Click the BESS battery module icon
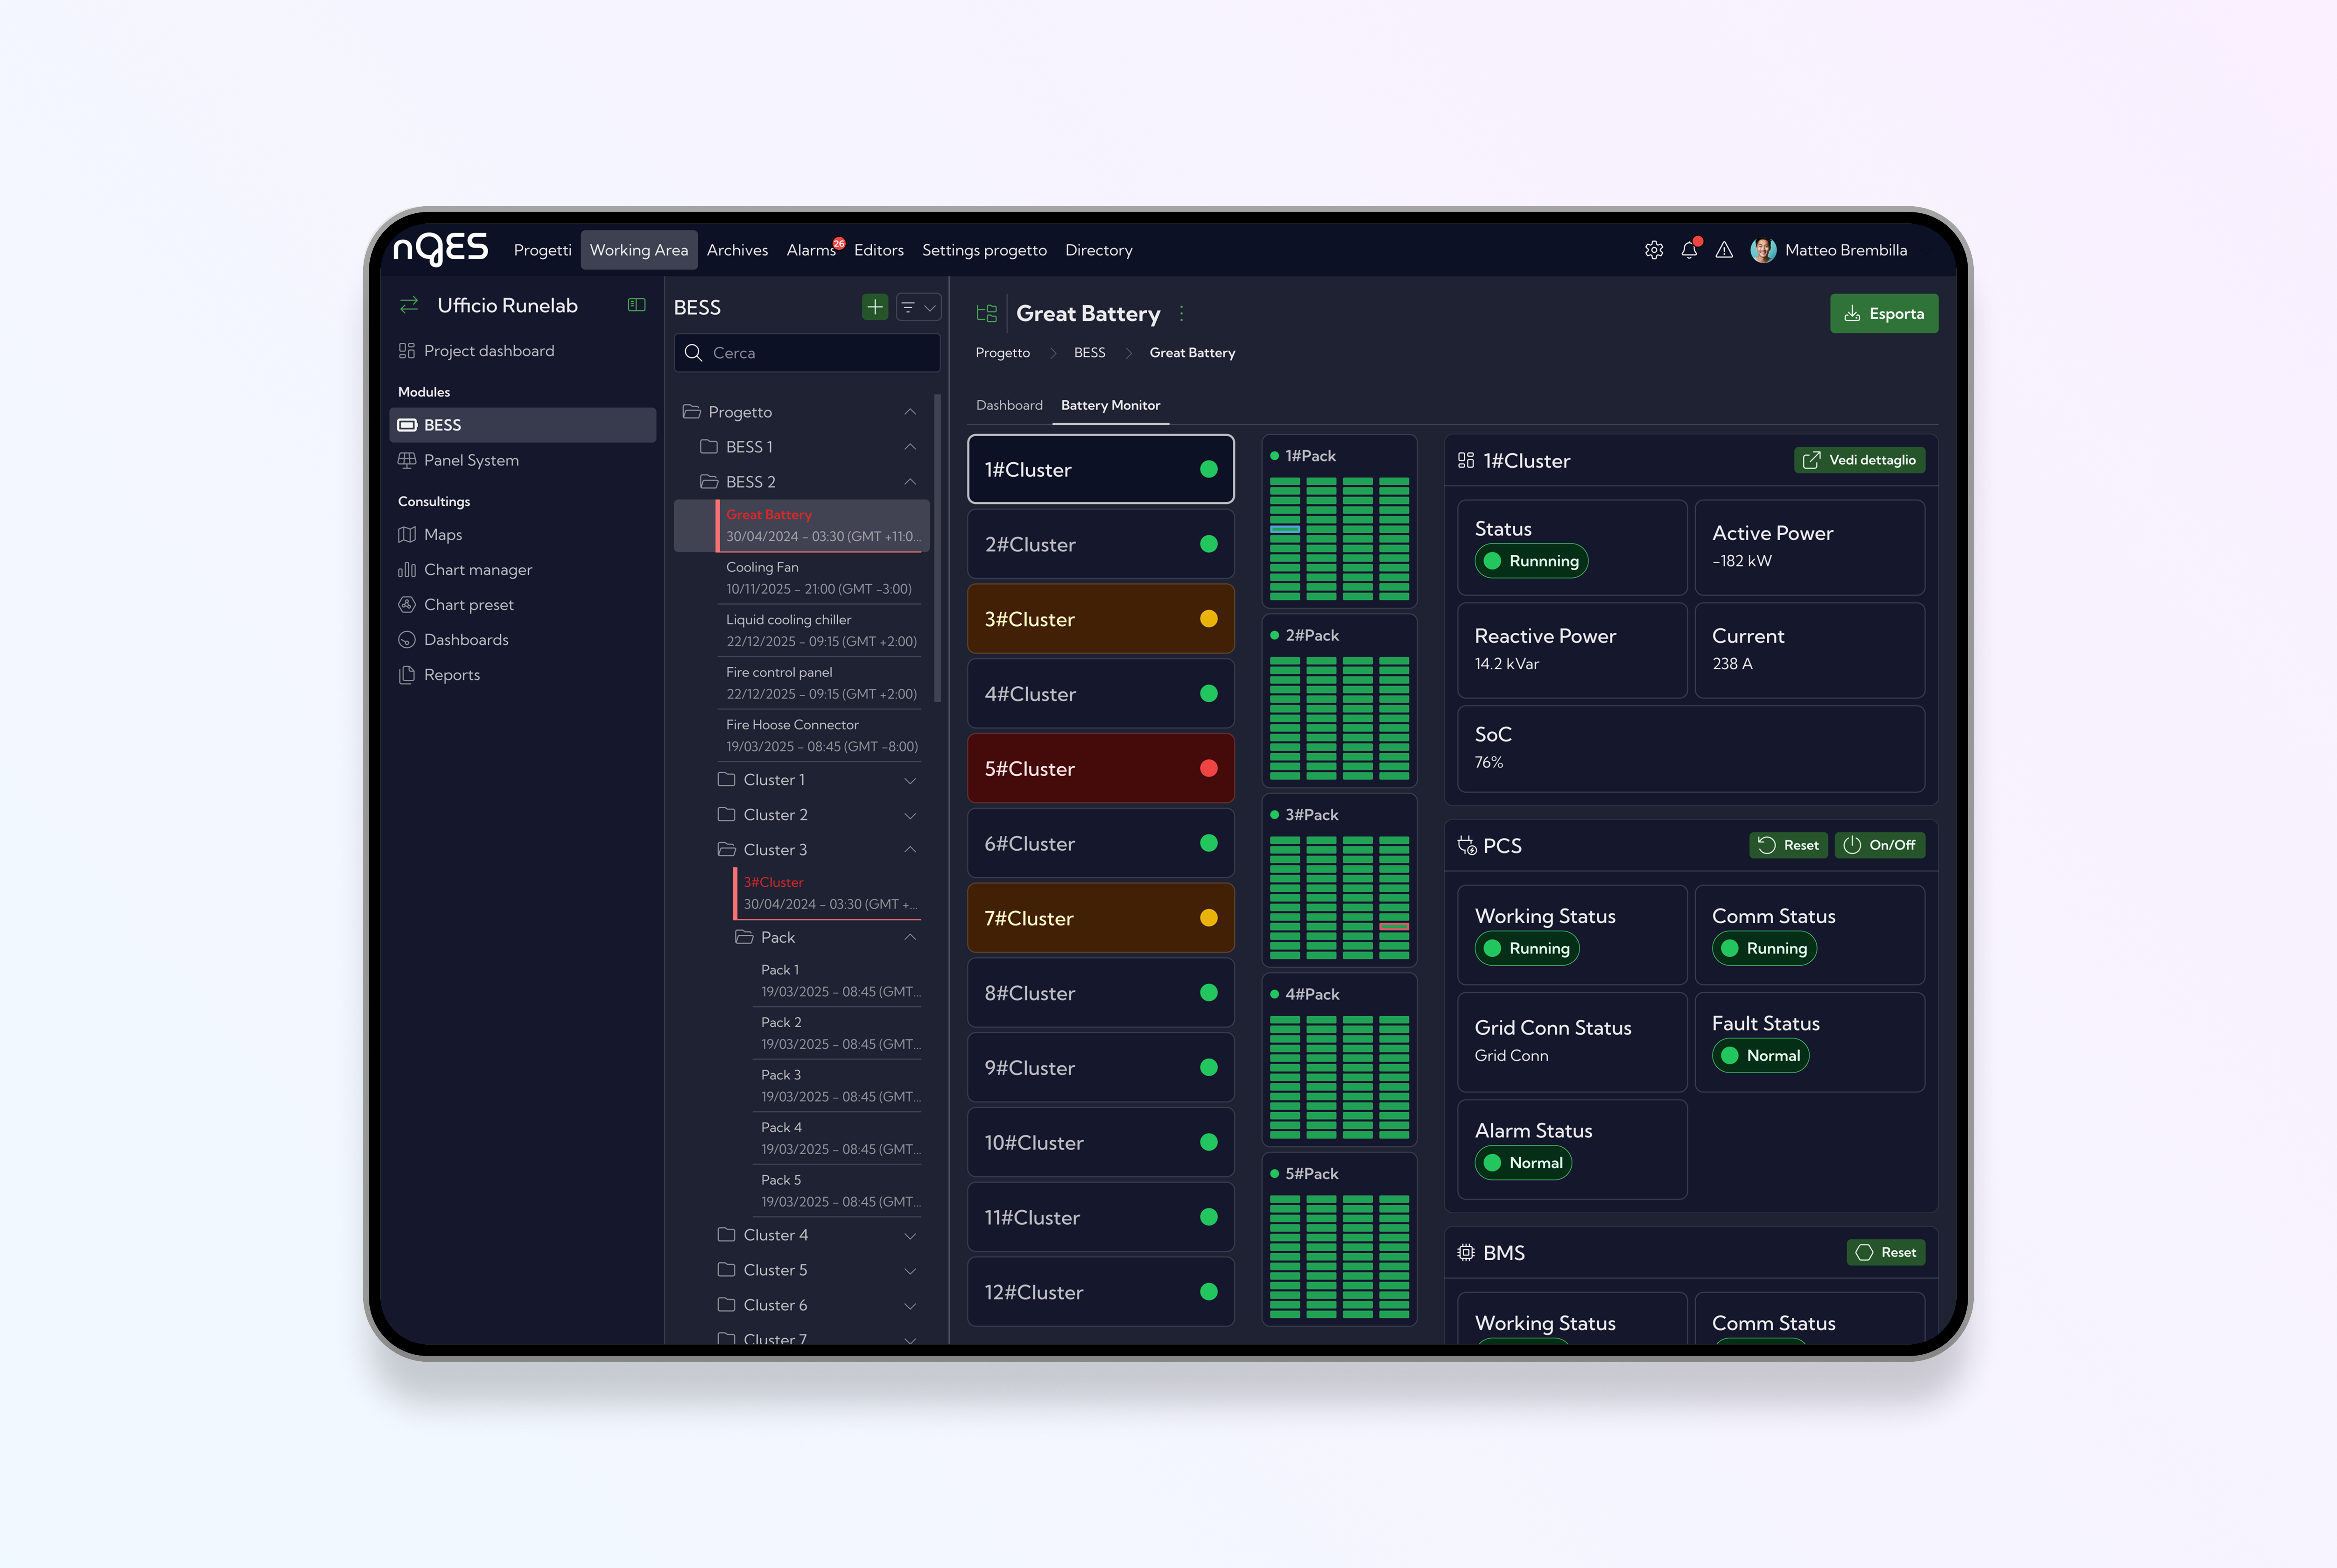This screenshot has width=2337, height=1568. 408,425
